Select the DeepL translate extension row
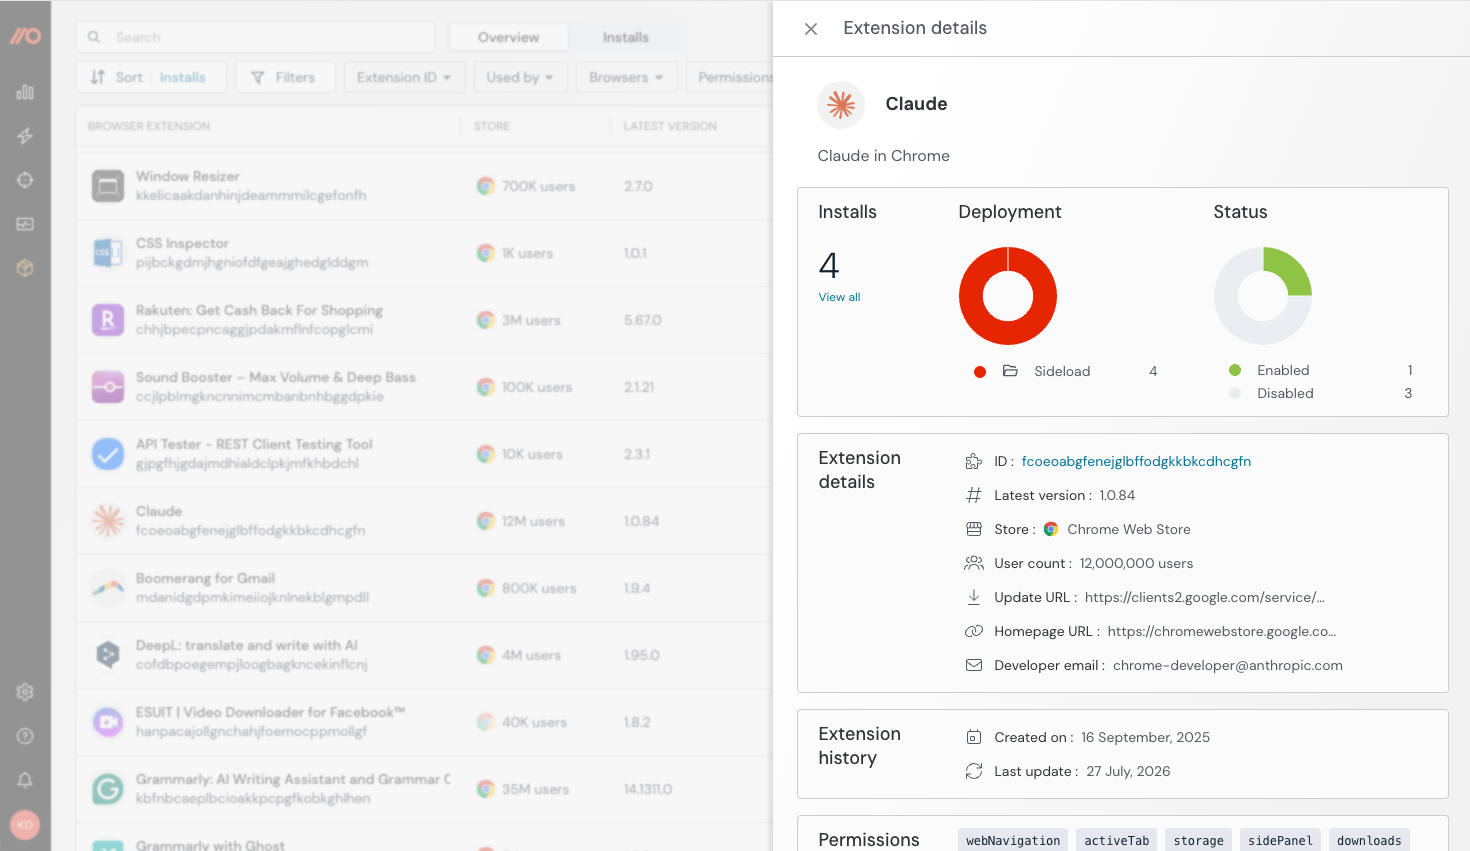This screenshot has width=1470, height=851. coord(424,655)
